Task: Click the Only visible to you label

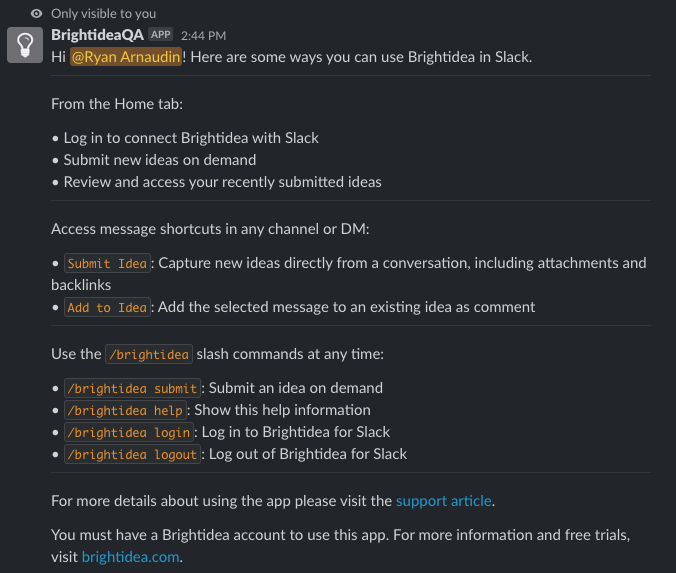Action: point(103,14)
